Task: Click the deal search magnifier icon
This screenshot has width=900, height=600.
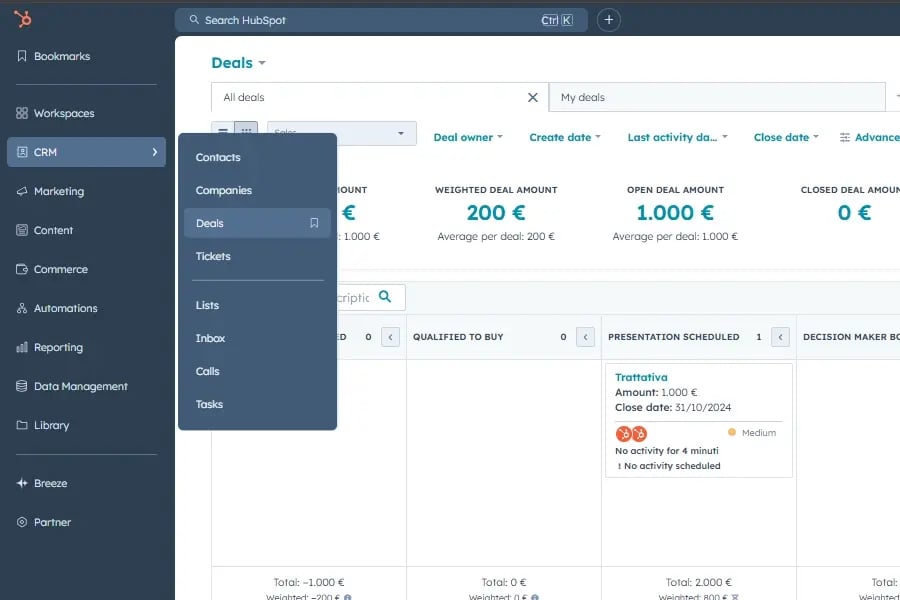Action: [385, 297]
